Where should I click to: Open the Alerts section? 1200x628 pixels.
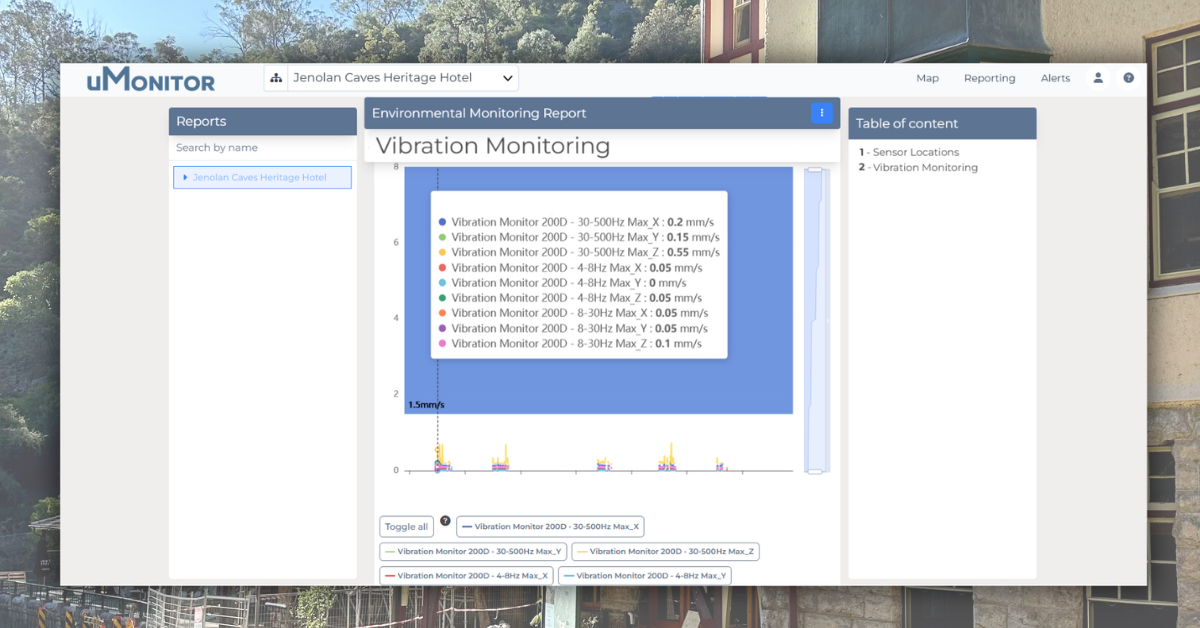[x=1056, y=77]
